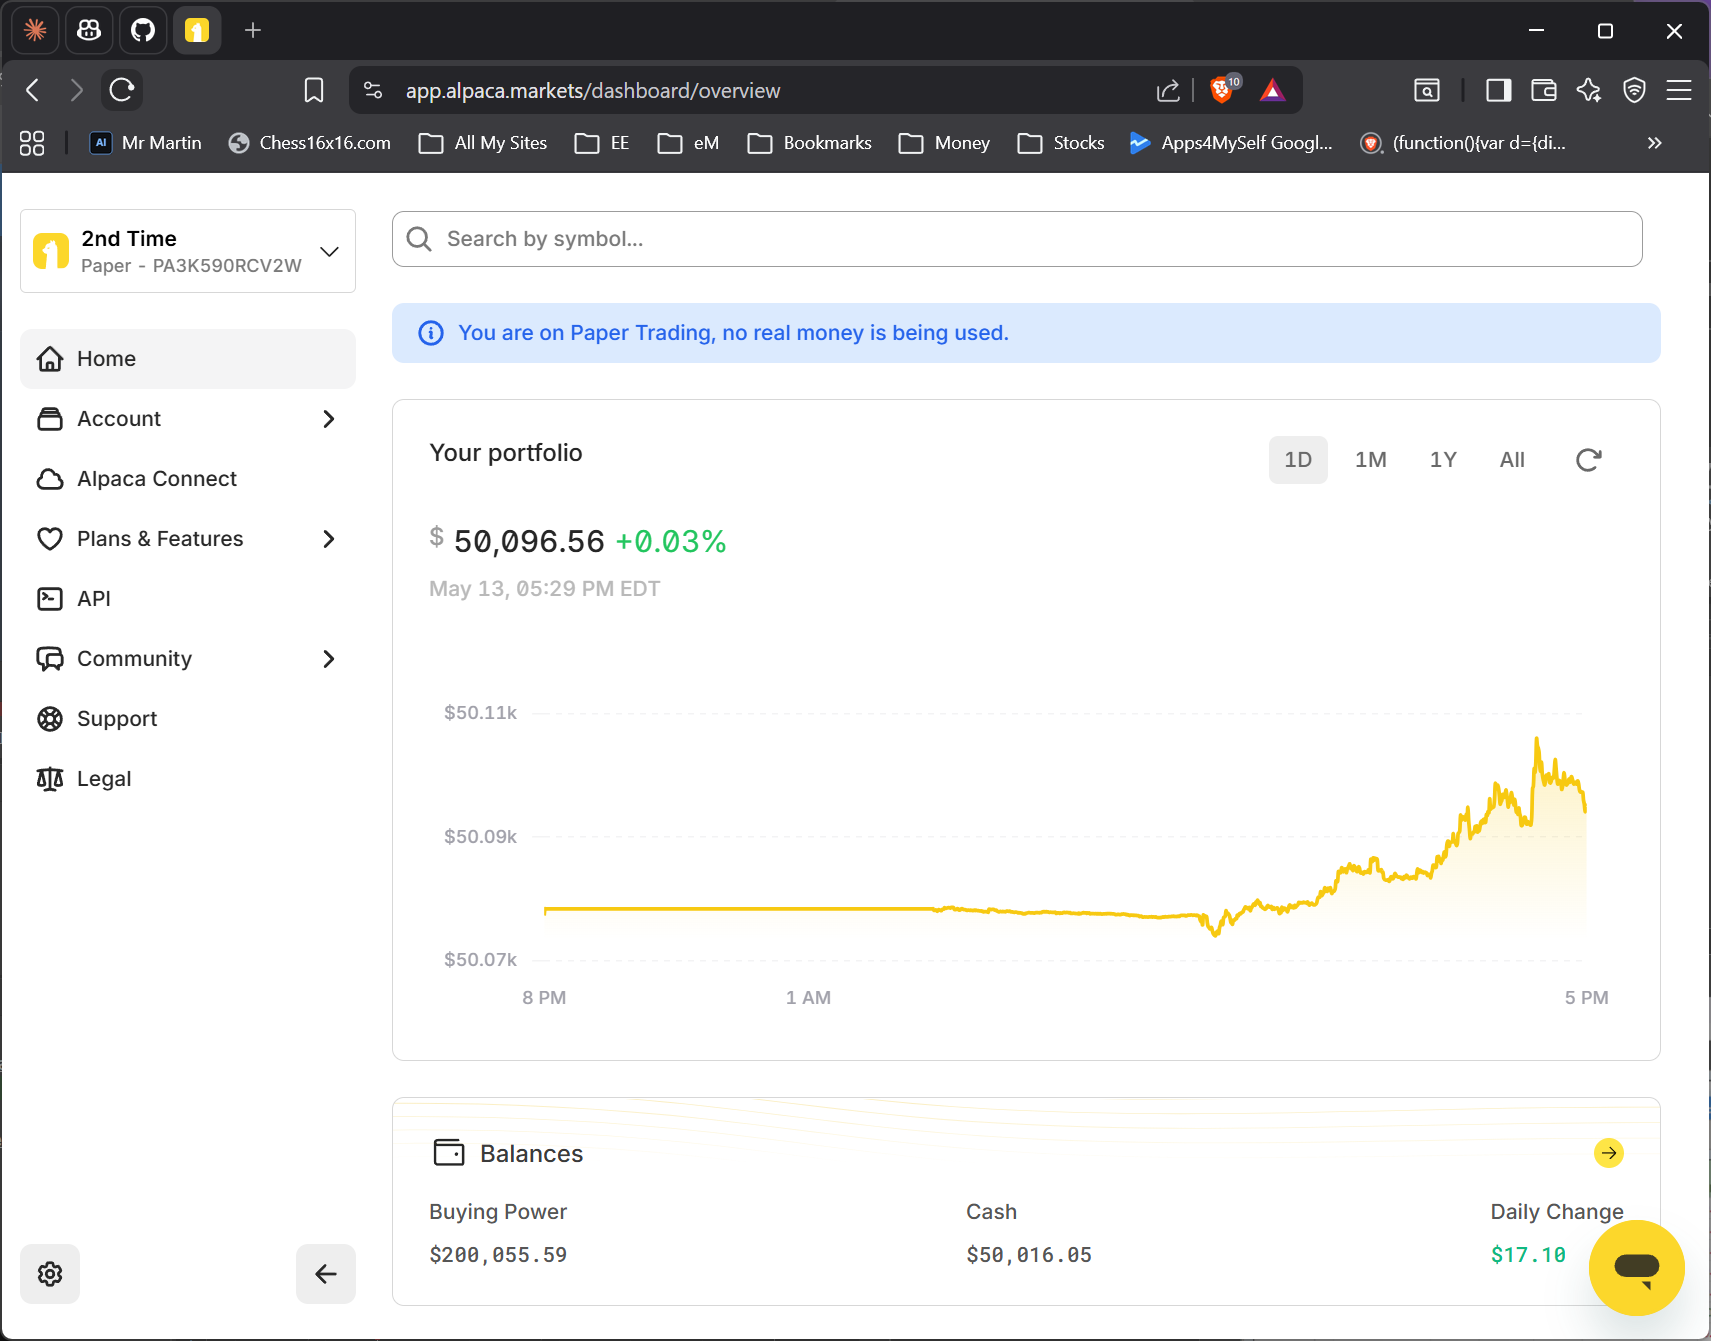The height and width of the screenshot is (1341, 1711).
Task: Switch to the Claude asterisk tab
Action: (35, 31)
